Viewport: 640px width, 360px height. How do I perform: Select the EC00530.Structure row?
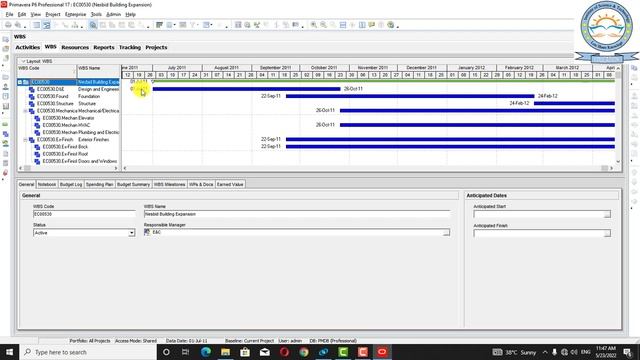[69, 104]
